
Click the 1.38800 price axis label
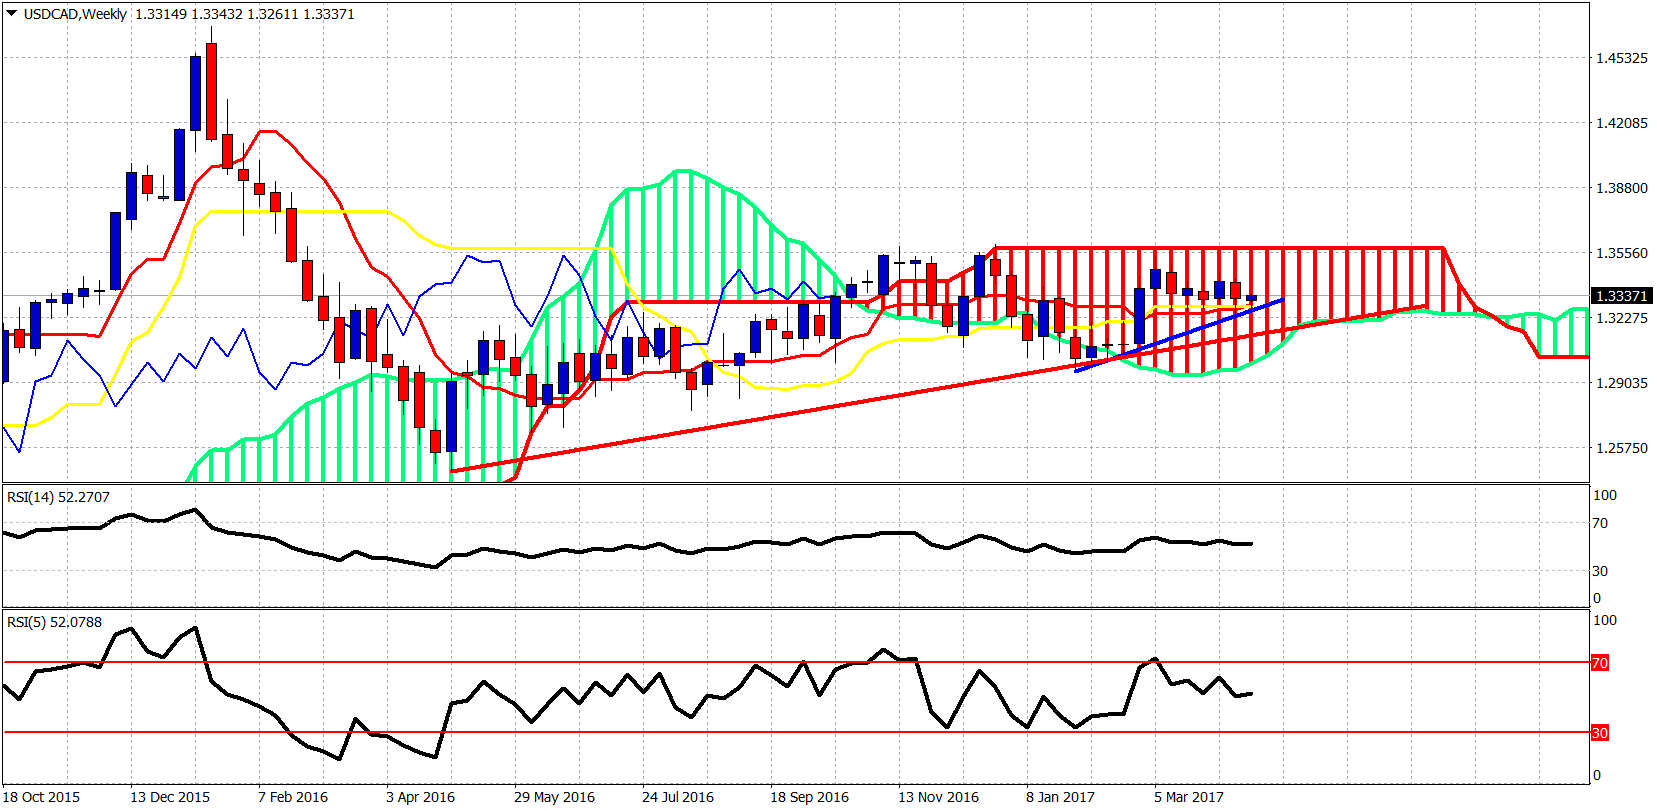click(x=1622, y=188)
